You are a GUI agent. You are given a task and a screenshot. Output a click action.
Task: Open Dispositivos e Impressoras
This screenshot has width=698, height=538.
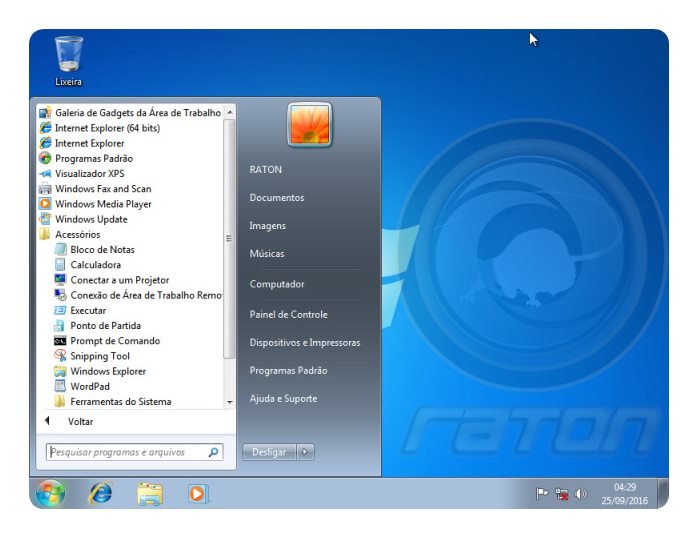click(305, 343)
